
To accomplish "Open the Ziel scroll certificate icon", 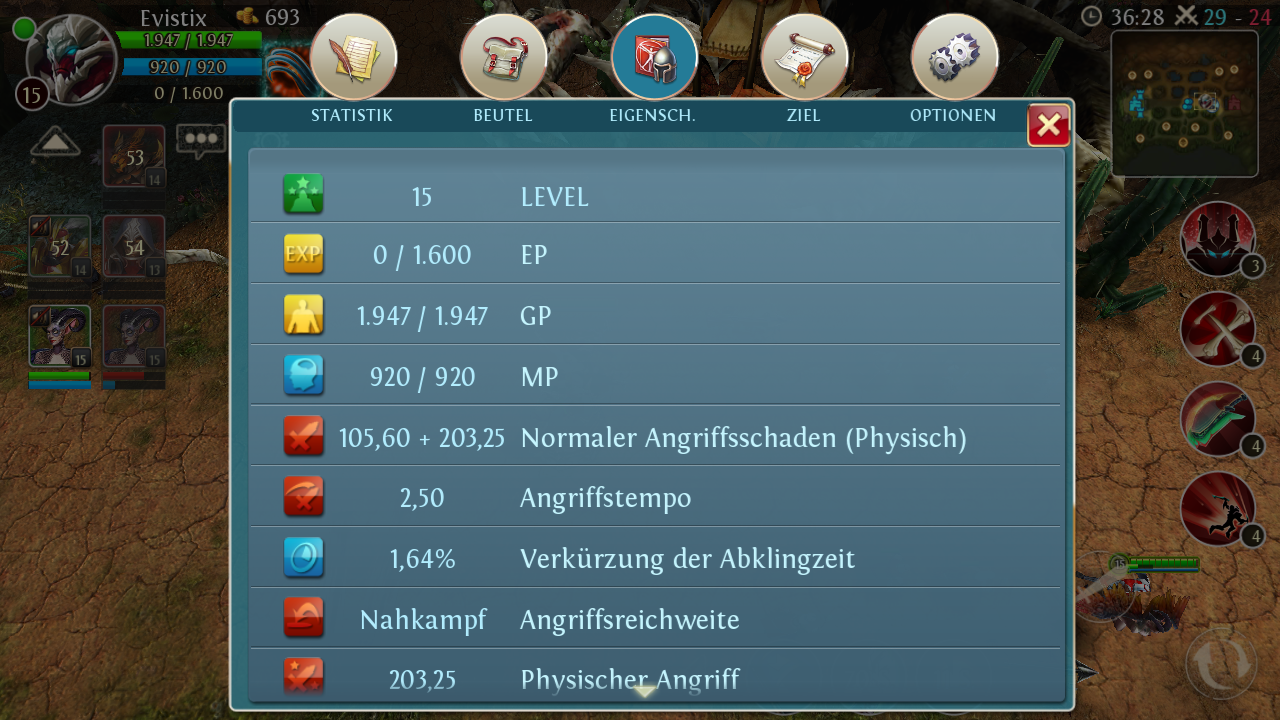I will (804, 57).
